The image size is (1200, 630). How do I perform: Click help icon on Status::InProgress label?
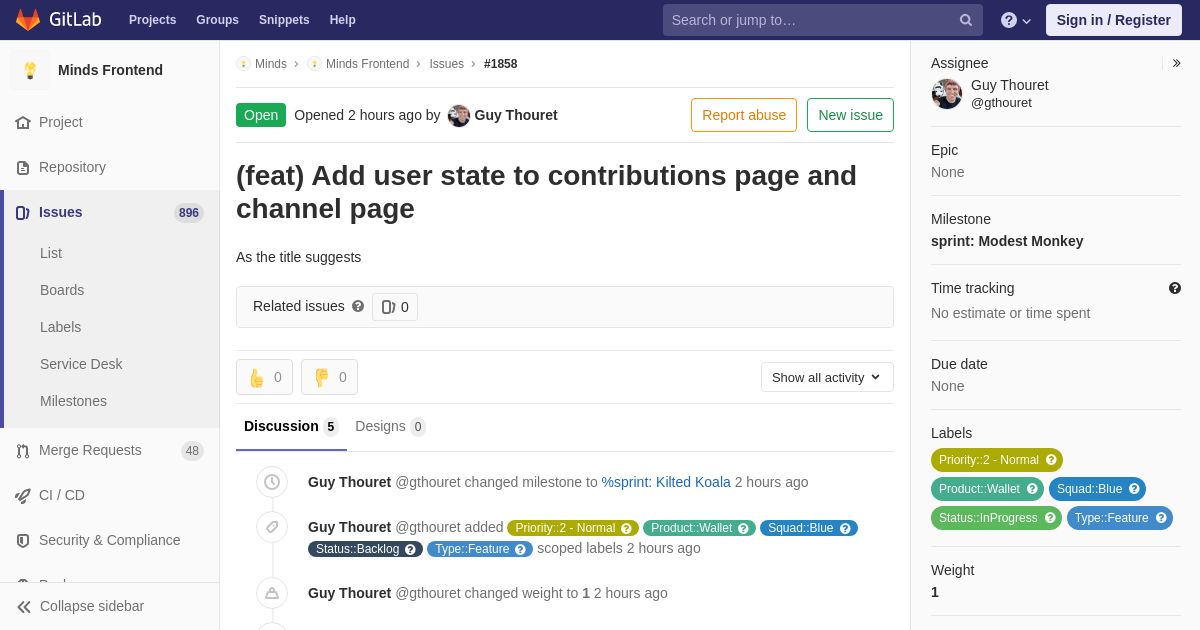[x=1050, y=518]
